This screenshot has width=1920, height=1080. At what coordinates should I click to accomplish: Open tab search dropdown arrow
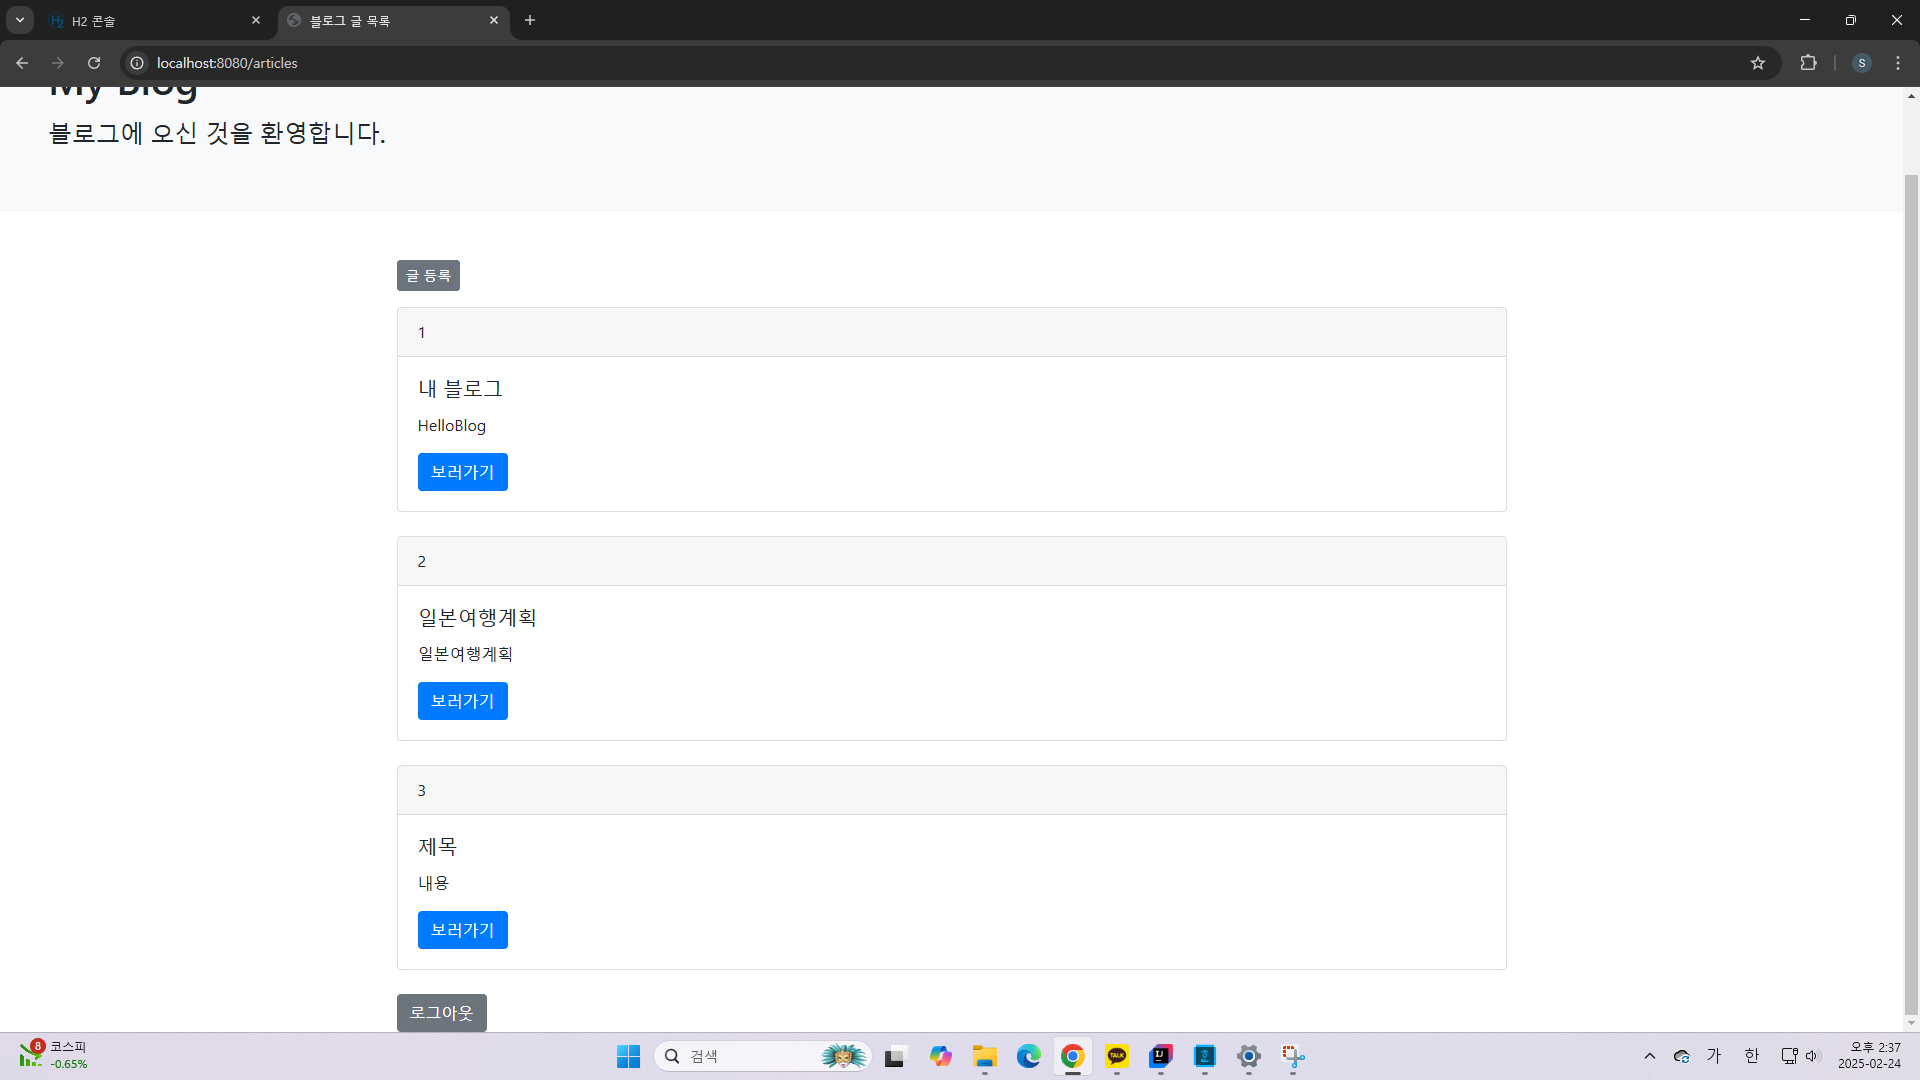pos(19,20)
